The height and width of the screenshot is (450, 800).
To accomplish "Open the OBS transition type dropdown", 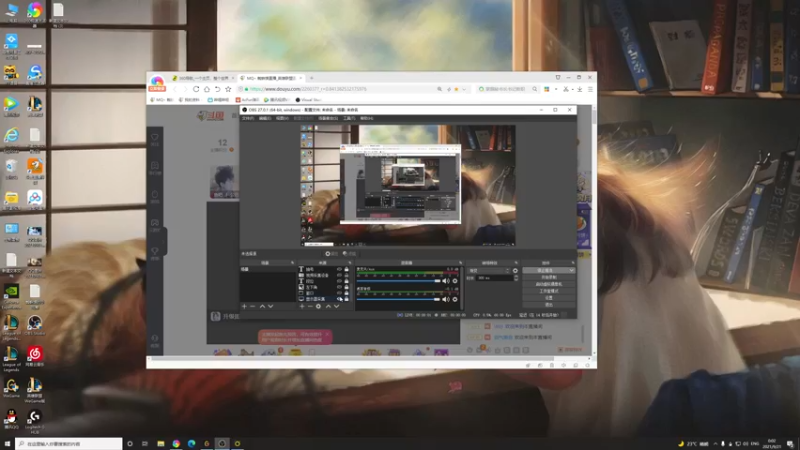I will coord(489,270).
